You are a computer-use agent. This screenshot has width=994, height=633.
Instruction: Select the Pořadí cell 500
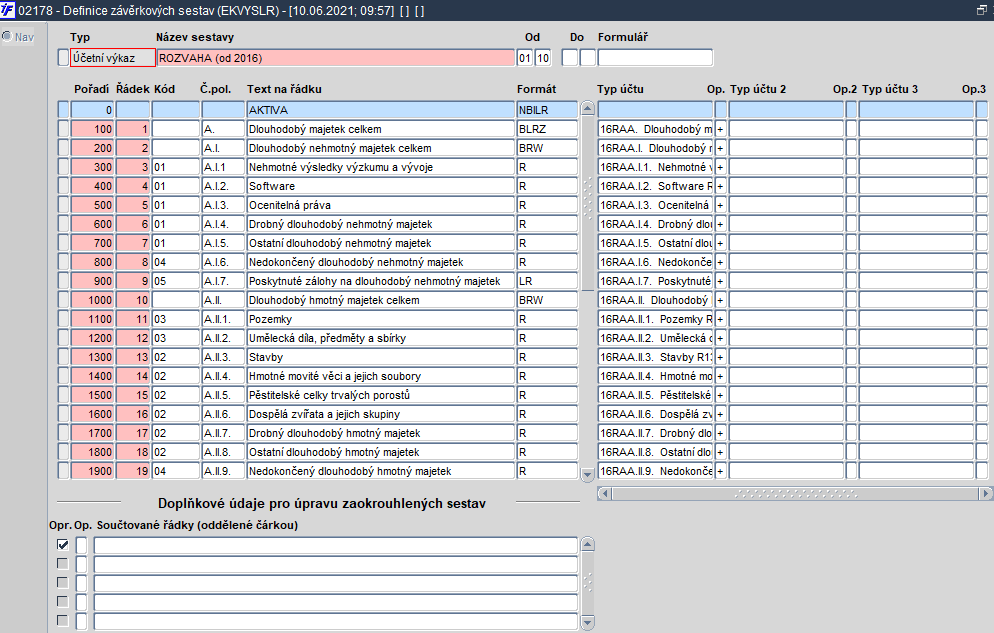tap(92, 205)
